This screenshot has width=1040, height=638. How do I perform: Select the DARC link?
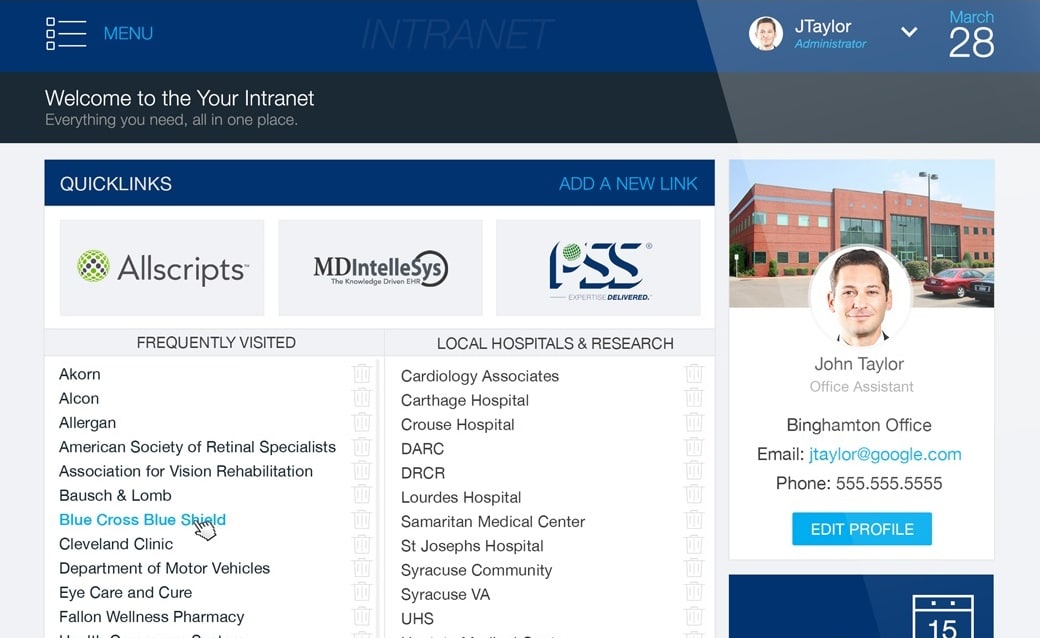[x=422, y=449]
